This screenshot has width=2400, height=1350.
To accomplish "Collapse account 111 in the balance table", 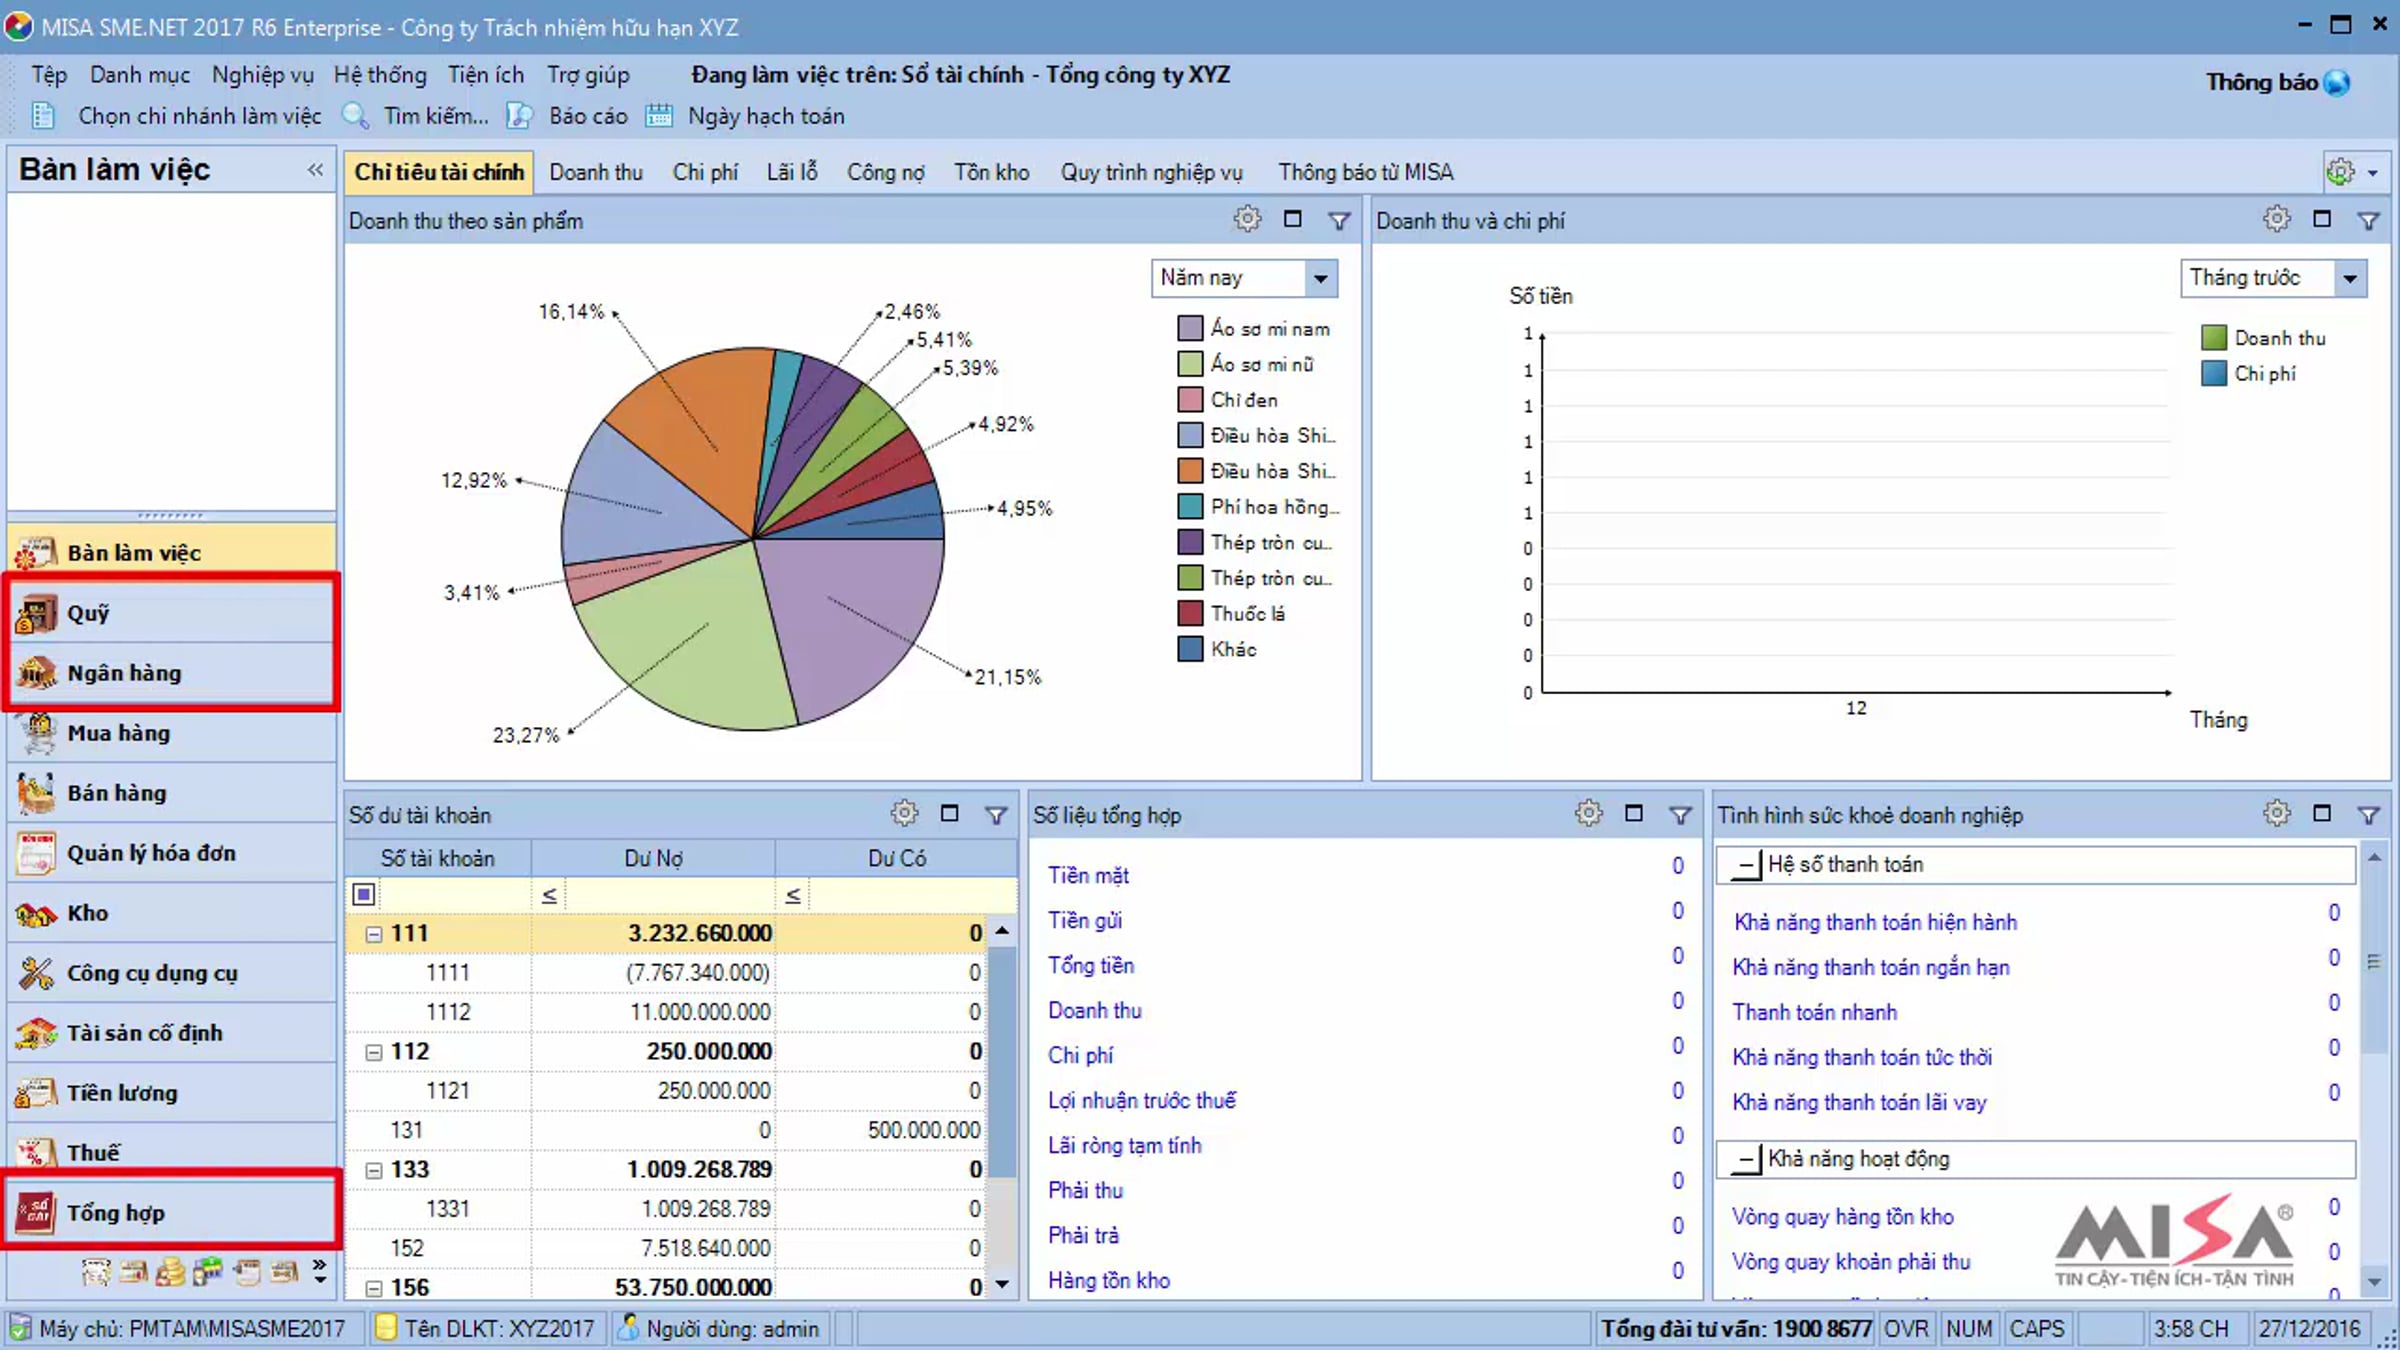I will (x=373, y=934).
